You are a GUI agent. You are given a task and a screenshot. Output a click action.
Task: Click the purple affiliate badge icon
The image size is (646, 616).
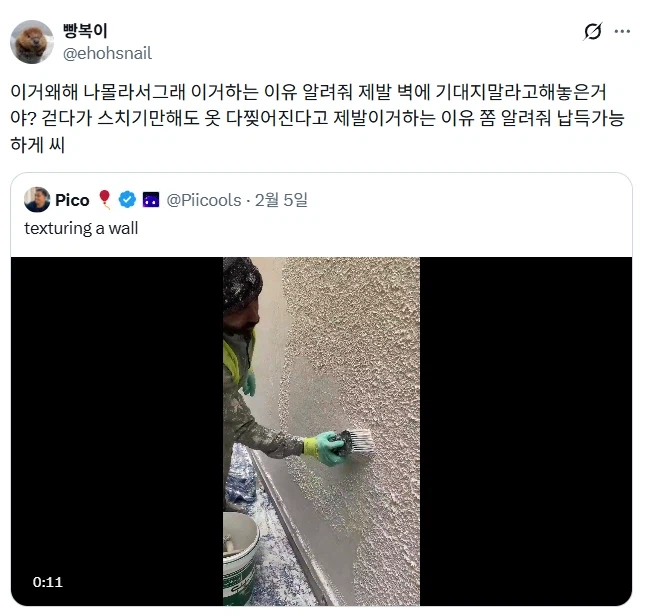(151, 200)
